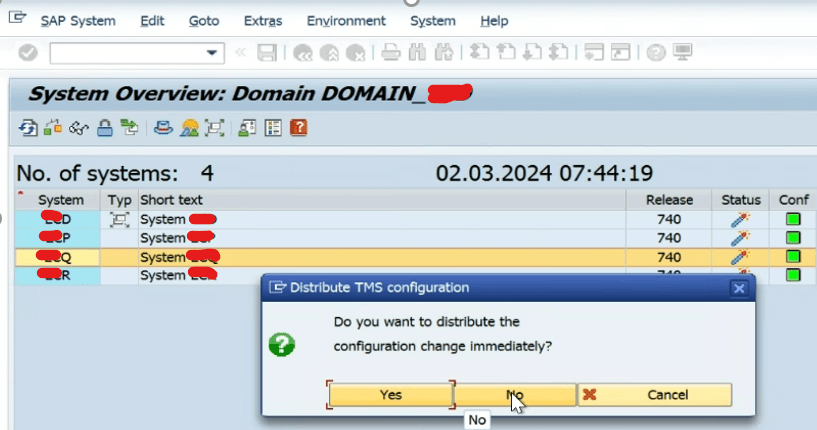Click the status wand icon in first row
Screen dimensions: 817x430
point(740,219)
